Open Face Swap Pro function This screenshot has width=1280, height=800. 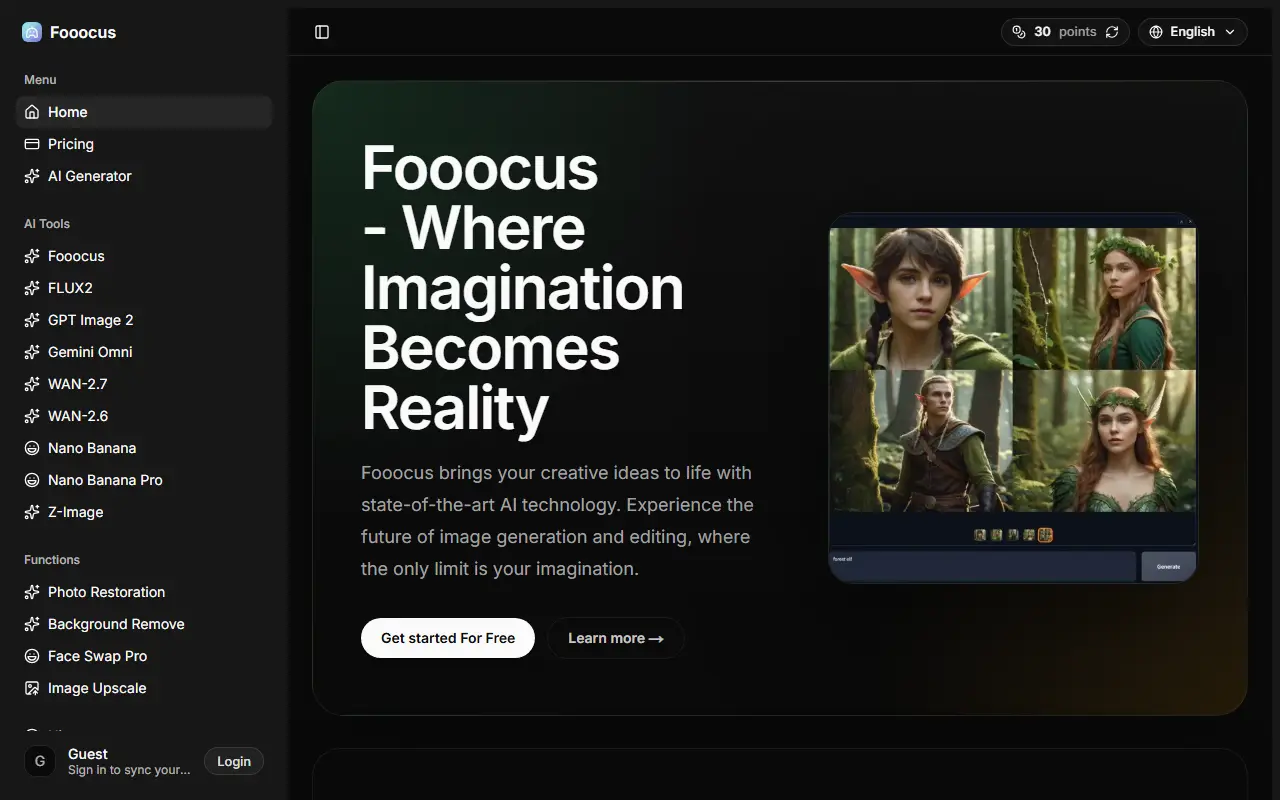coord(144,656)
